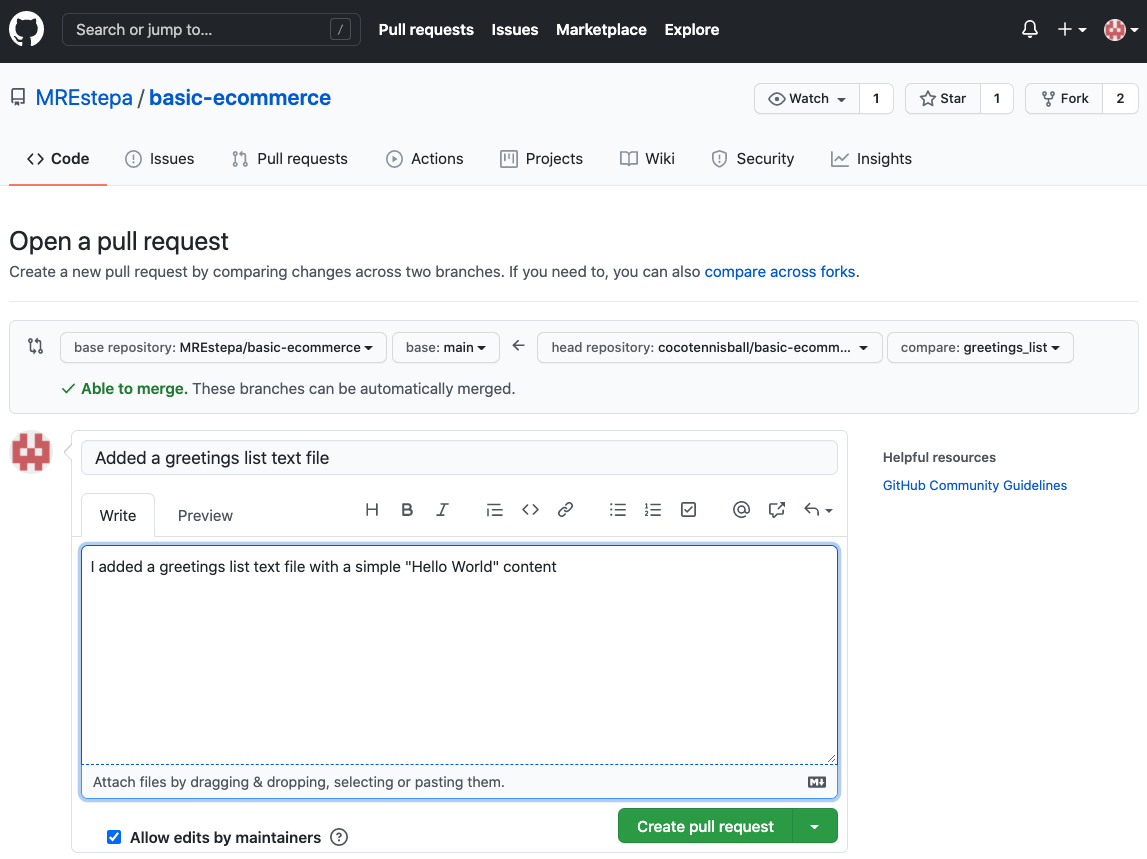Switch to the Code tab
The width and height of the screenshot is (1147, 859).
click(x=58, y=159)
